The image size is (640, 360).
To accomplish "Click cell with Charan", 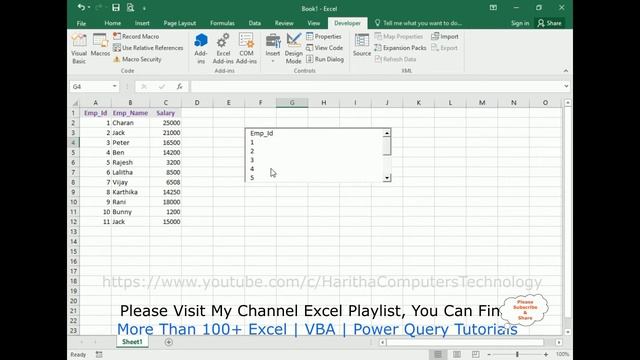I will point(130,123).
